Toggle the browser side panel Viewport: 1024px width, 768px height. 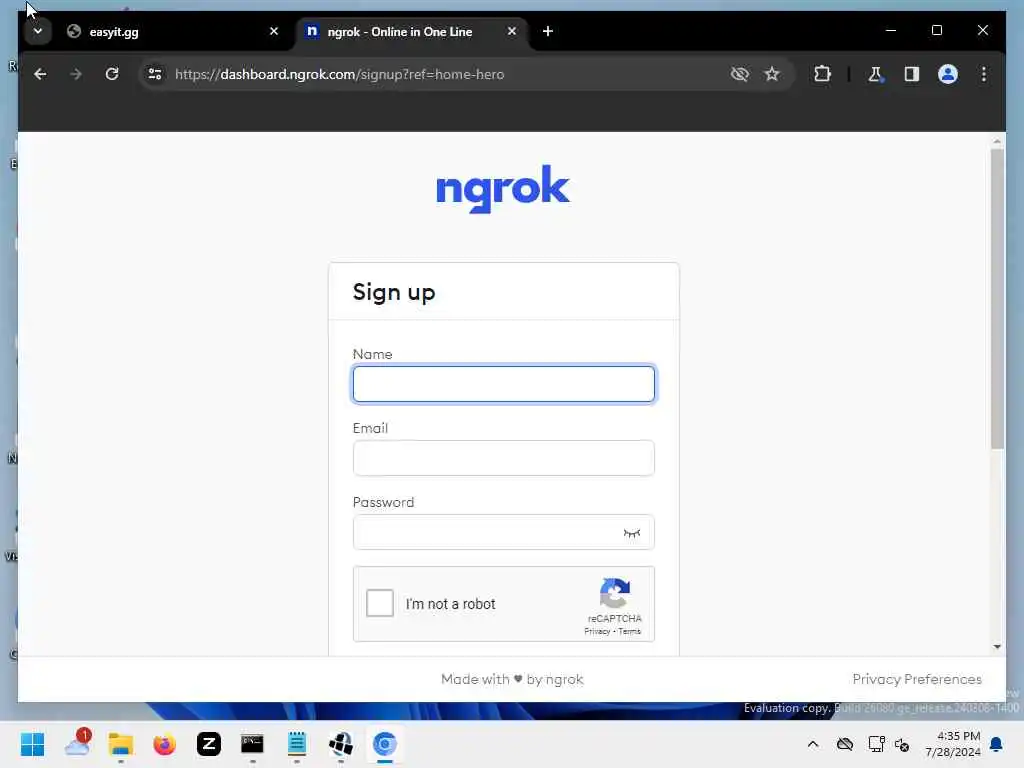(912, 74)
